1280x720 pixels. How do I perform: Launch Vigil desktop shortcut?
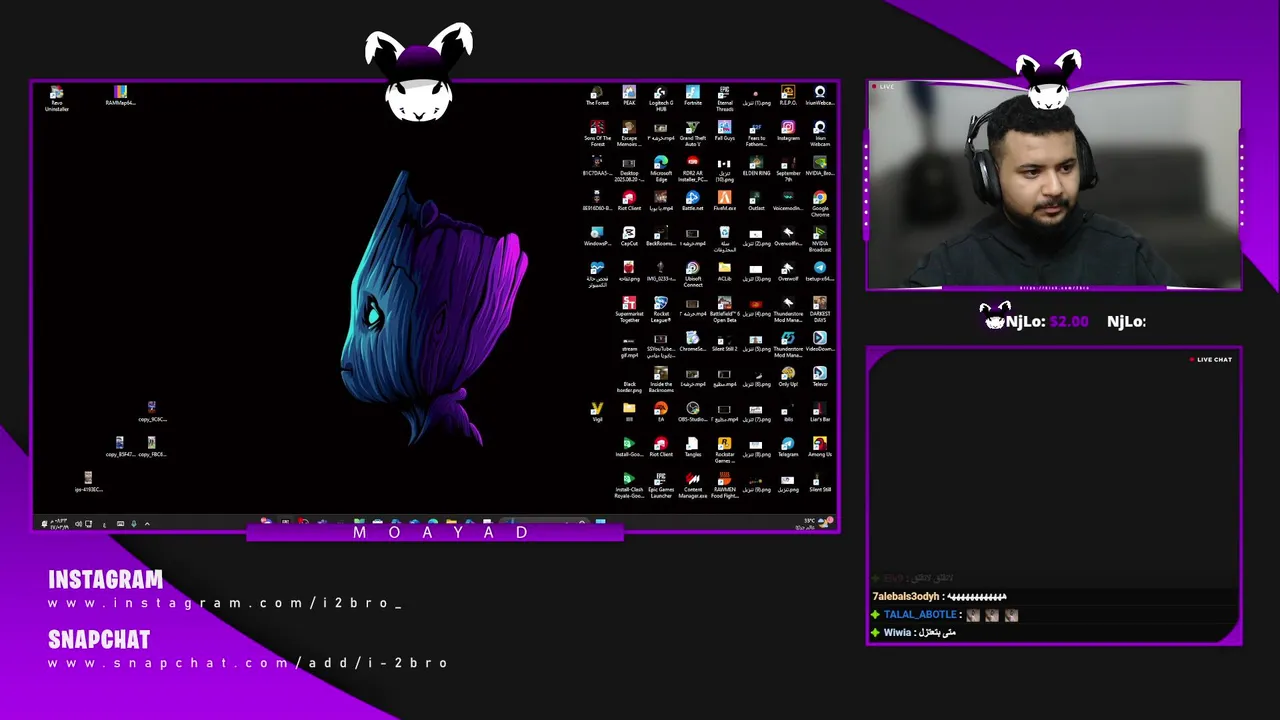[x=597, y=411]
